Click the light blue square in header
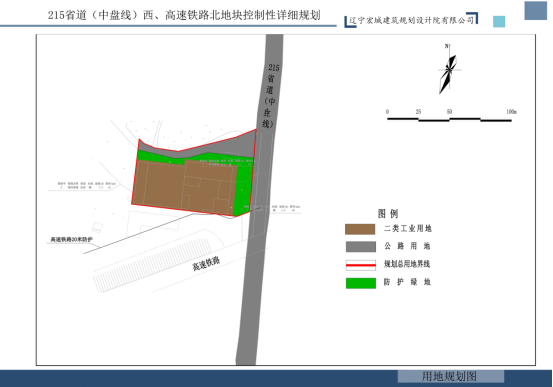 pyautogui.click(x=499, y=22)
